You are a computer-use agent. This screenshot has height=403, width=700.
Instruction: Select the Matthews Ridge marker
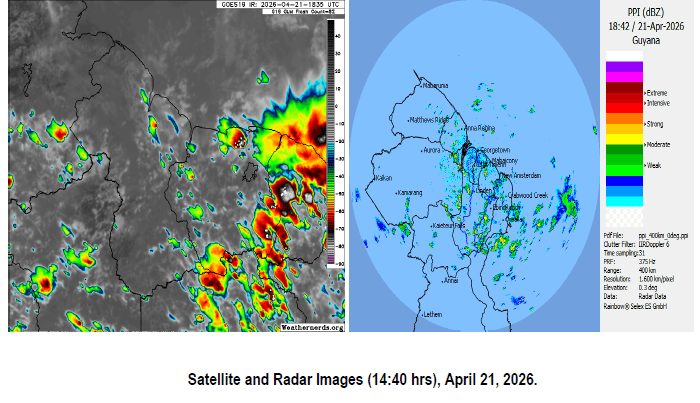tap(410, 120)
